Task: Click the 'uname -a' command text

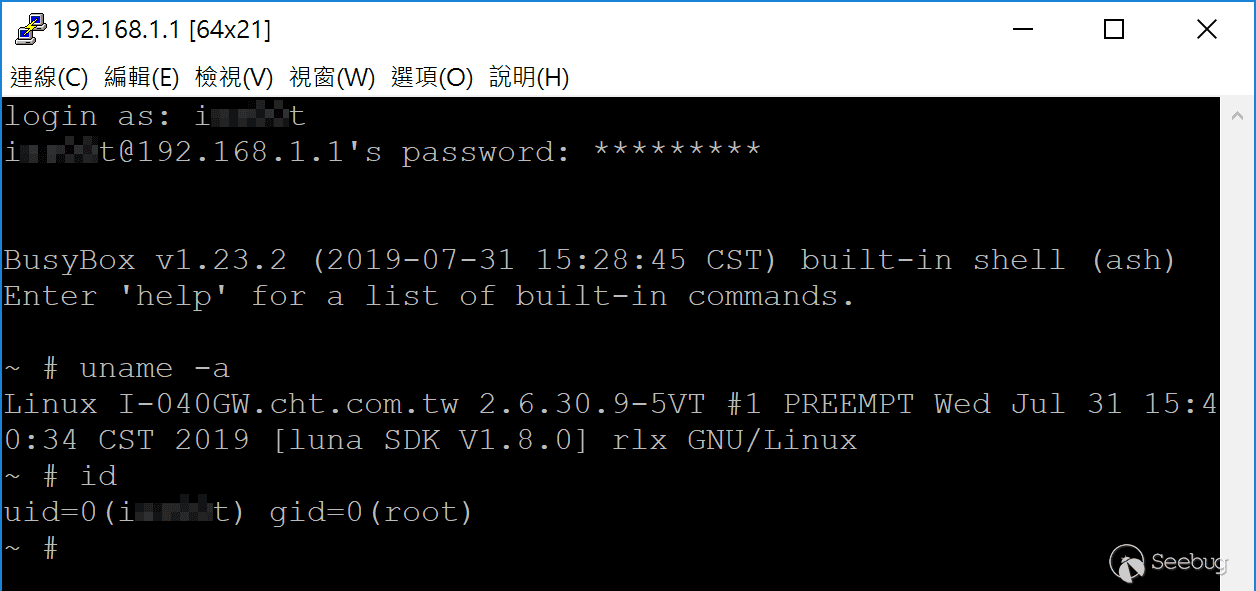Action: (x=154, y=368)
